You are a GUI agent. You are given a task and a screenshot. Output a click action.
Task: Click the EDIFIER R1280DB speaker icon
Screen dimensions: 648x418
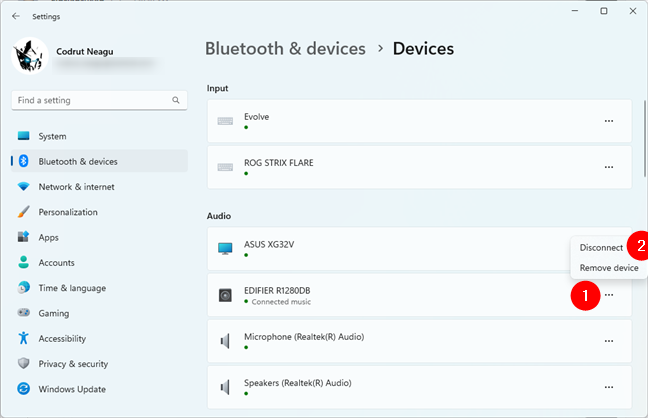(x=225, y=295)
